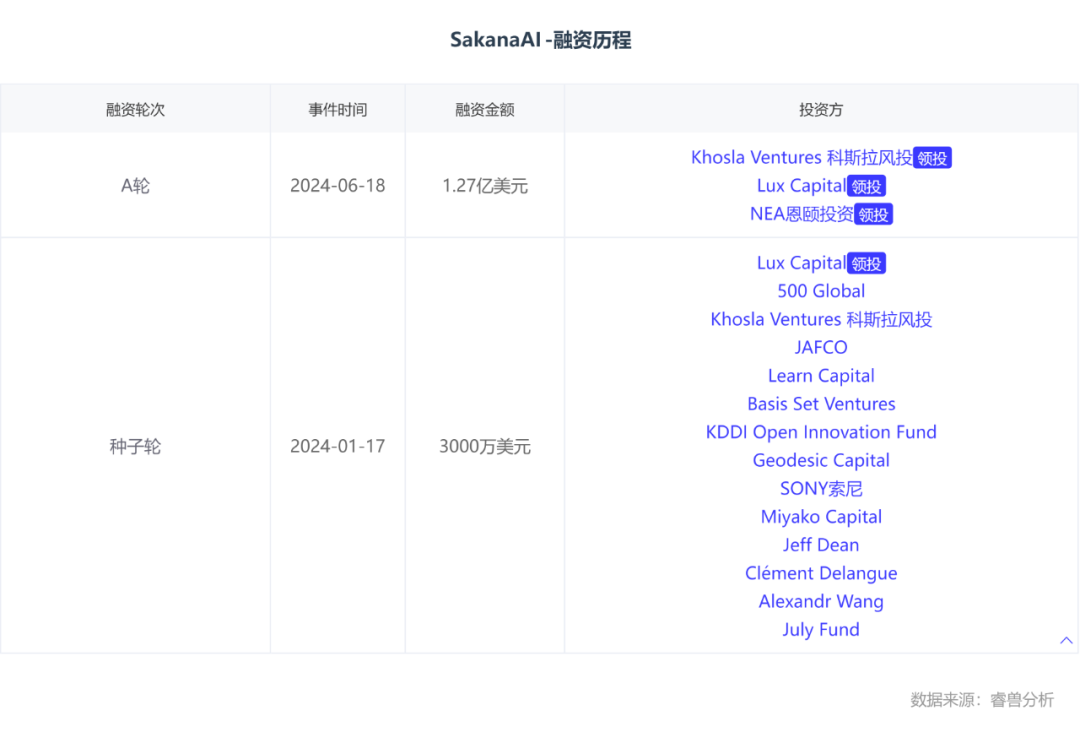
Task: Select the 融资轮次 column header
Action: click(x=135, y=109)
